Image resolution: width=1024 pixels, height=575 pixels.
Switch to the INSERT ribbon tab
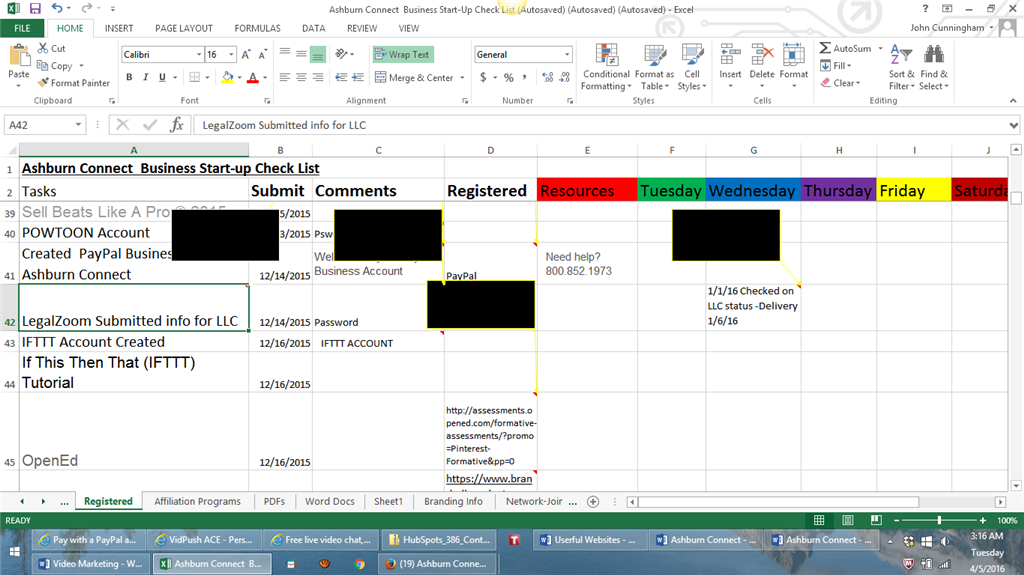point(119,28)
